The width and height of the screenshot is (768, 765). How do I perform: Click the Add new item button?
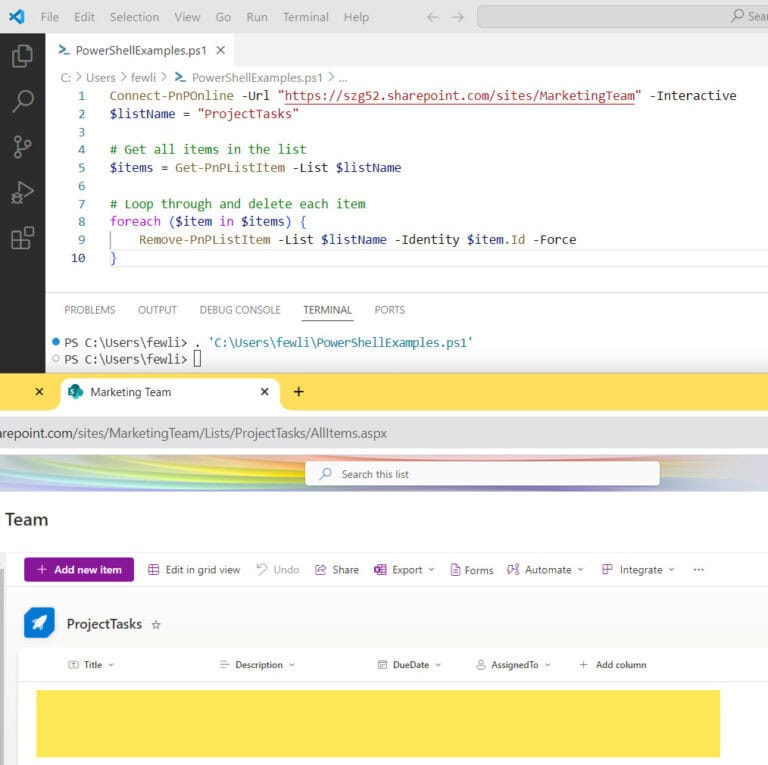coord(79,570)
